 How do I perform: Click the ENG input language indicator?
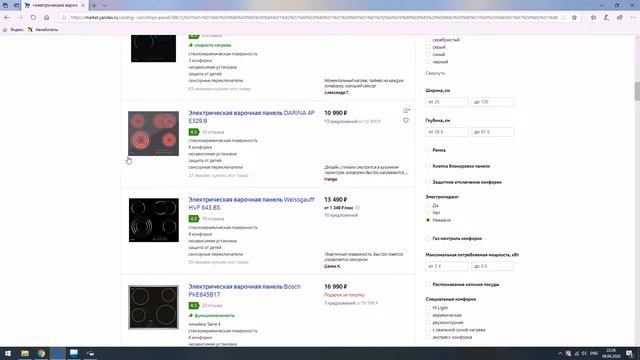(594, 353)
